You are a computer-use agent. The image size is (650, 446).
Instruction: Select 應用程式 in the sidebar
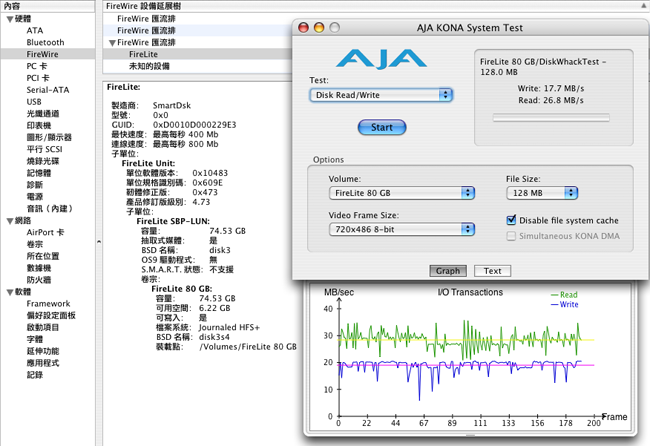pyautogui.click(x=43, y=363)
